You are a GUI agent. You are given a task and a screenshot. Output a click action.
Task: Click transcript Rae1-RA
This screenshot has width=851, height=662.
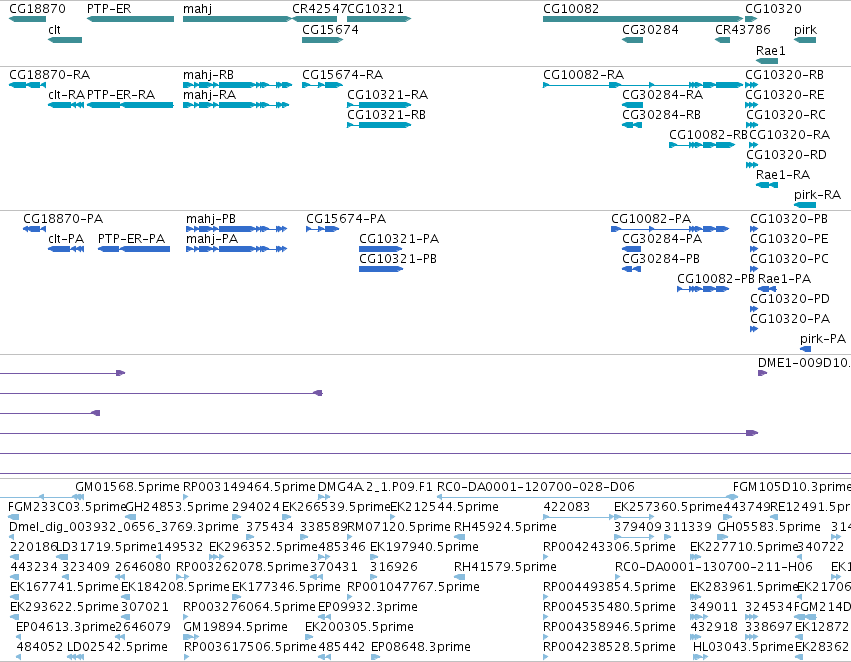783,175
